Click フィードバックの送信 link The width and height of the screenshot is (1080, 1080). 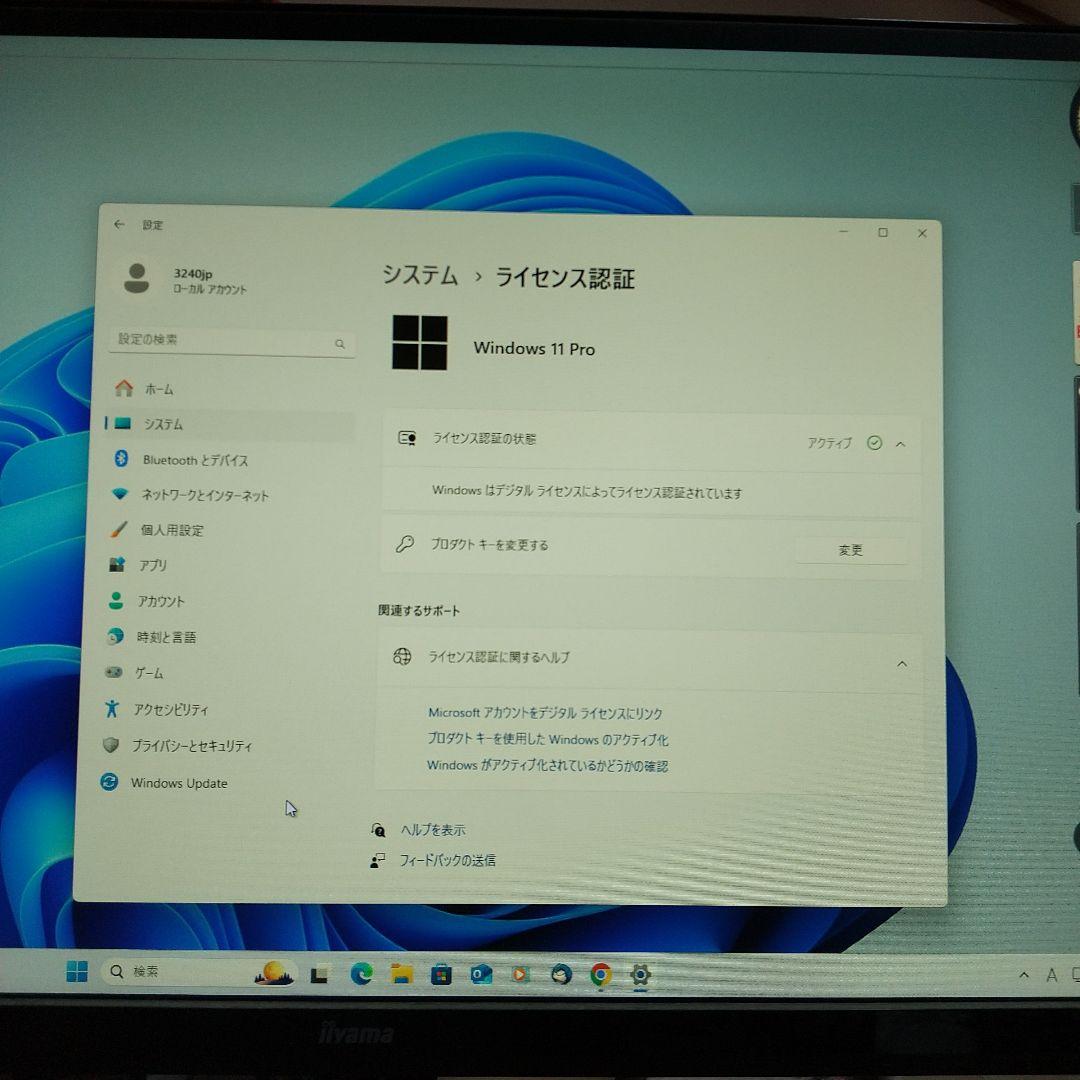point(448,860)
